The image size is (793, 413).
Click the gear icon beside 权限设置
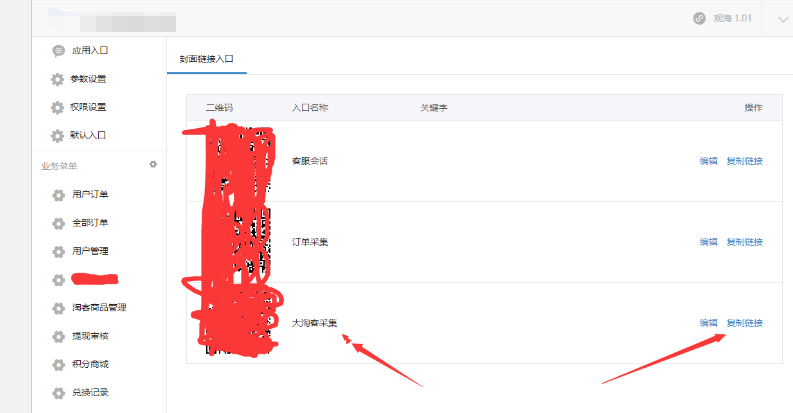point(58,107)
